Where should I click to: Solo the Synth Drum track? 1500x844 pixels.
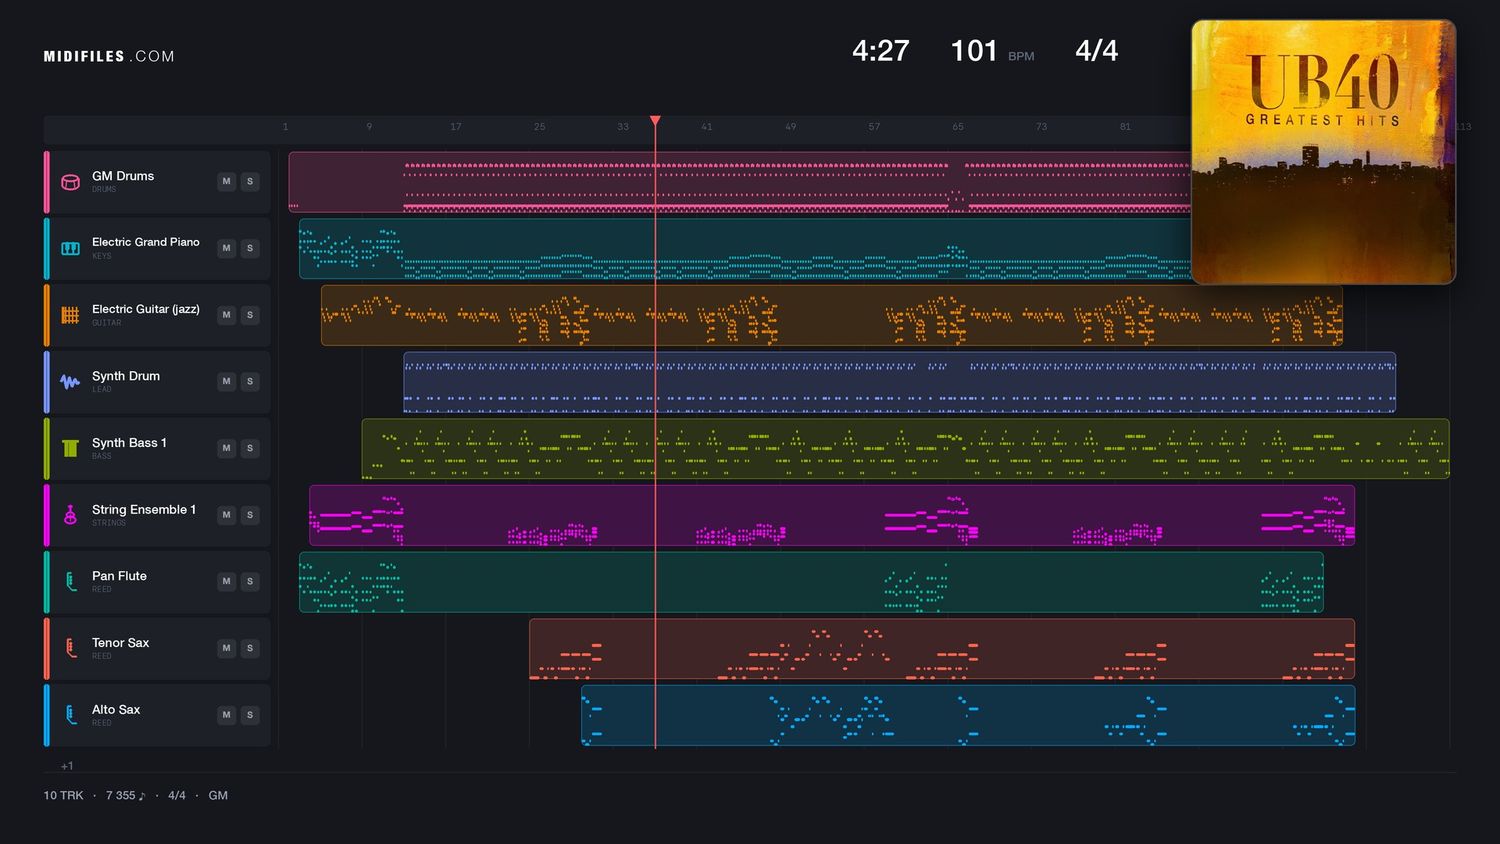pyautogui.click(x=250, y=382)
